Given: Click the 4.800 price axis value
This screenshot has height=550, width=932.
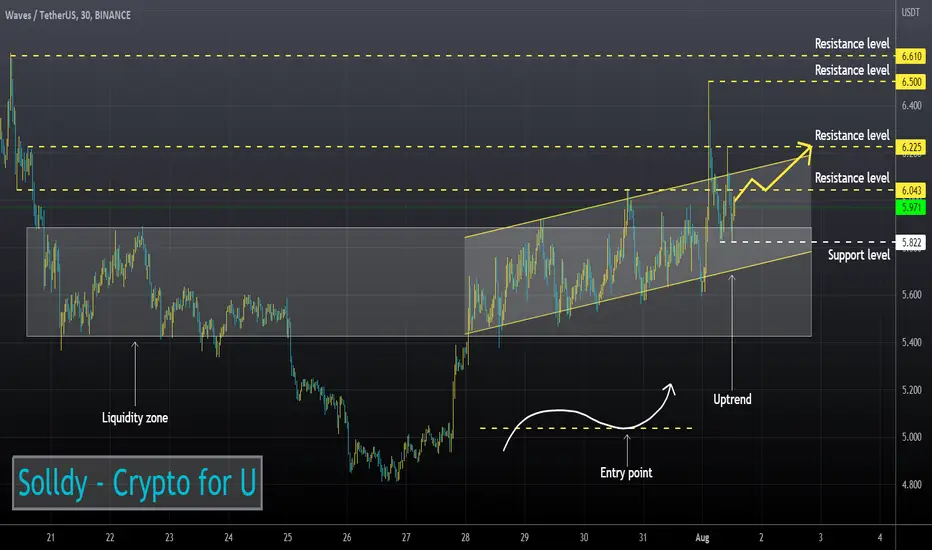Looking at the screenshot, I should click(911, 485).
